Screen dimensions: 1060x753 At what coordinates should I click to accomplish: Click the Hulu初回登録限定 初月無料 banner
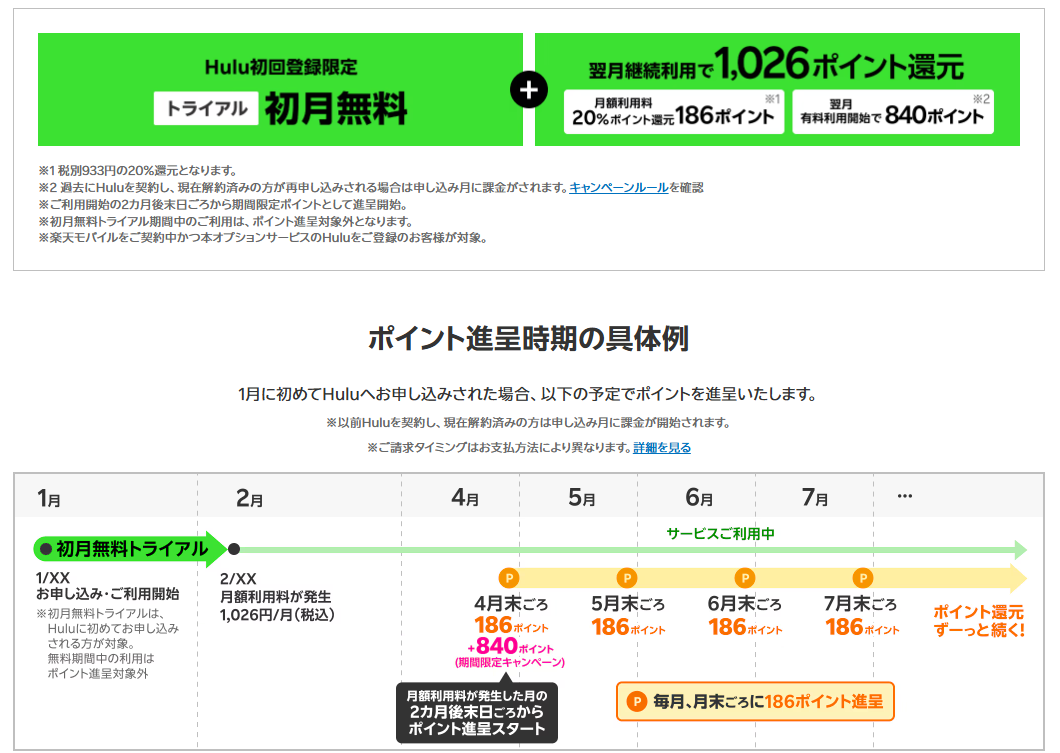[281, 89]
